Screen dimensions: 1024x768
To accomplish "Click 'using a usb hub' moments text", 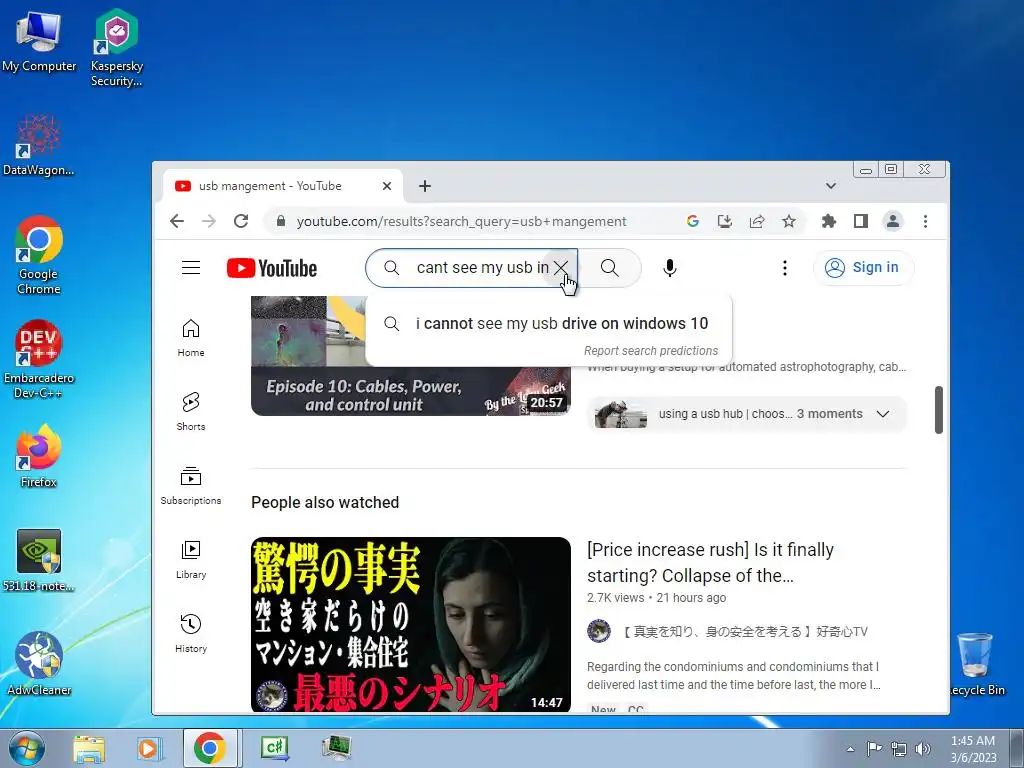I will pyautogui.click(x=725, y=414).
